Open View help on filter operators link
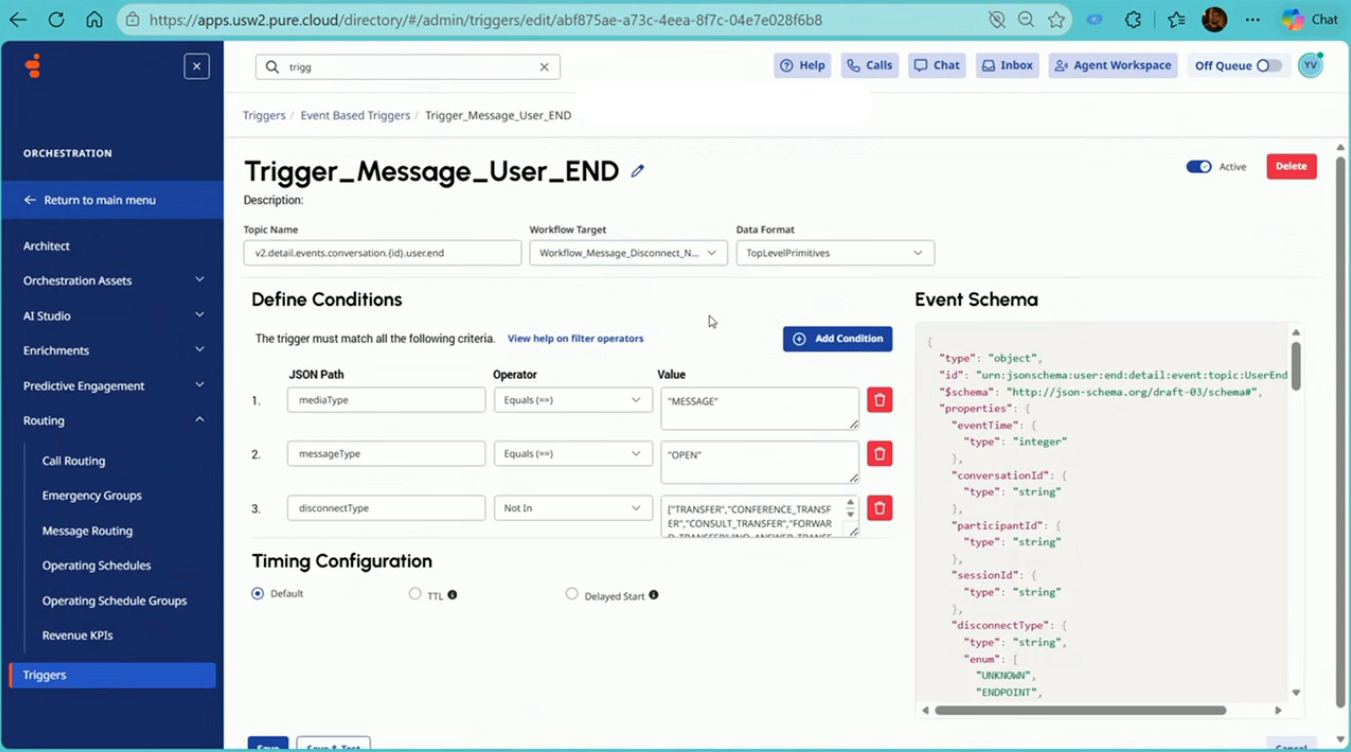The height and width of the screenshot is (752, 1351). pos(575,339)
